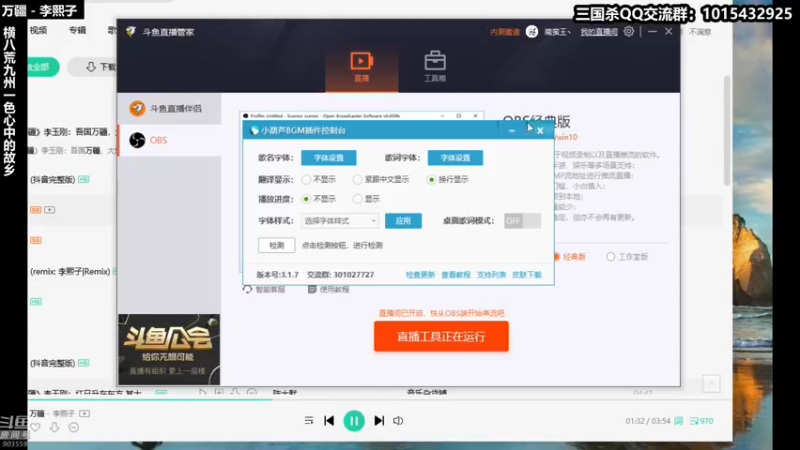The height and width of the screenshot is (450, 800).
Task: Click the 斗鱼直播伴侣 orange logo icon
Action: [137, 108]
